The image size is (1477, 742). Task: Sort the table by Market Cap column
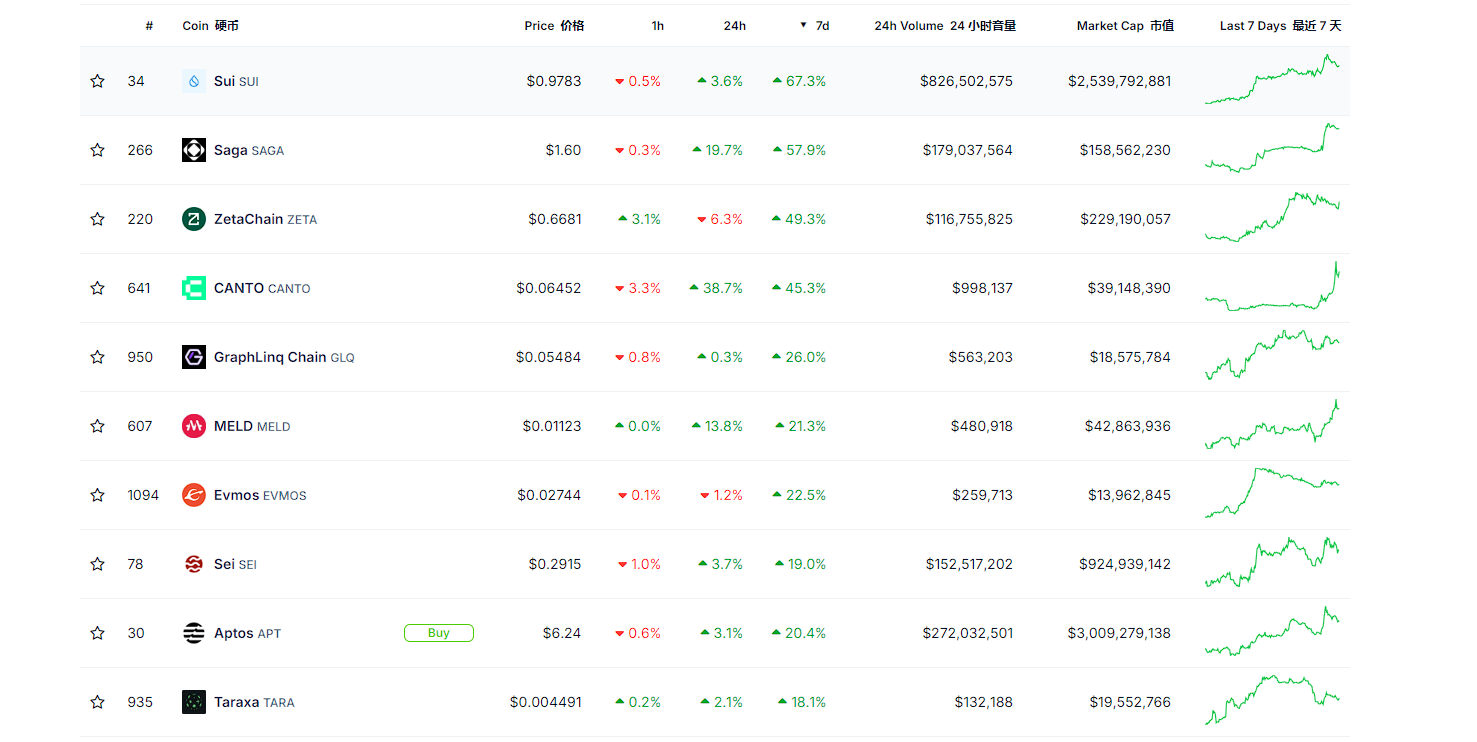coord(1125,25)
